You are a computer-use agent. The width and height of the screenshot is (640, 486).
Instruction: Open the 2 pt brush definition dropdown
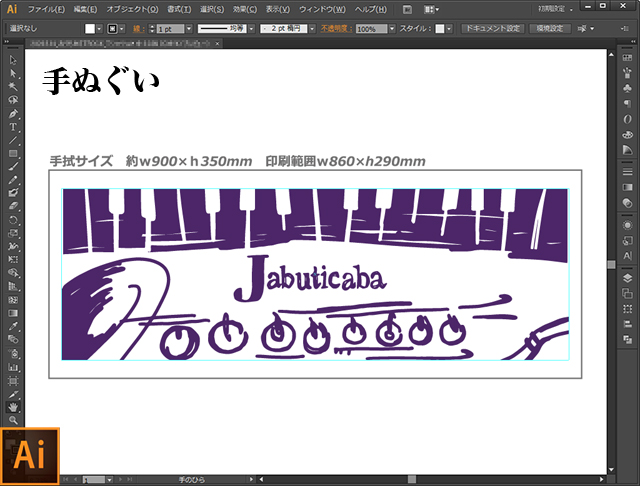pyautogui.click(x=312, y=29)
